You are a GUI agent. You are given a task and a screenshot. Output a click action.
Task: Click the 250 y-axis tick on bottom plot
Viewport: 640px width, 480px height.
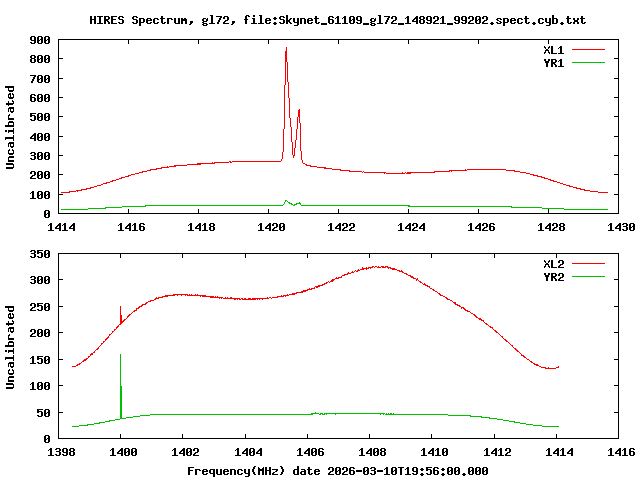click(x=40, y=307)
